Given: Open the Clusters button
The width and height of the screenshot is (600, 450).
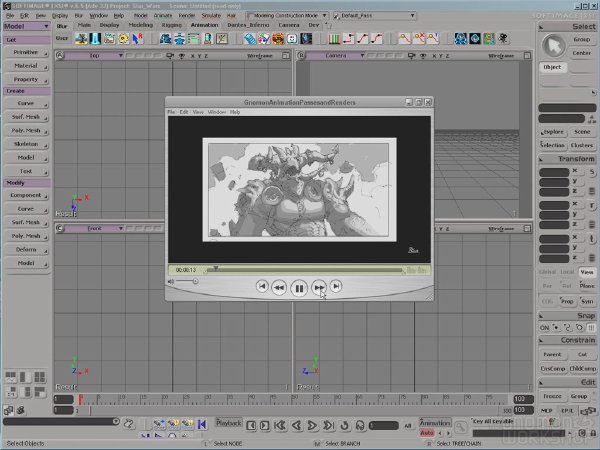Looking at the screenshot, I should coord(582,145).
